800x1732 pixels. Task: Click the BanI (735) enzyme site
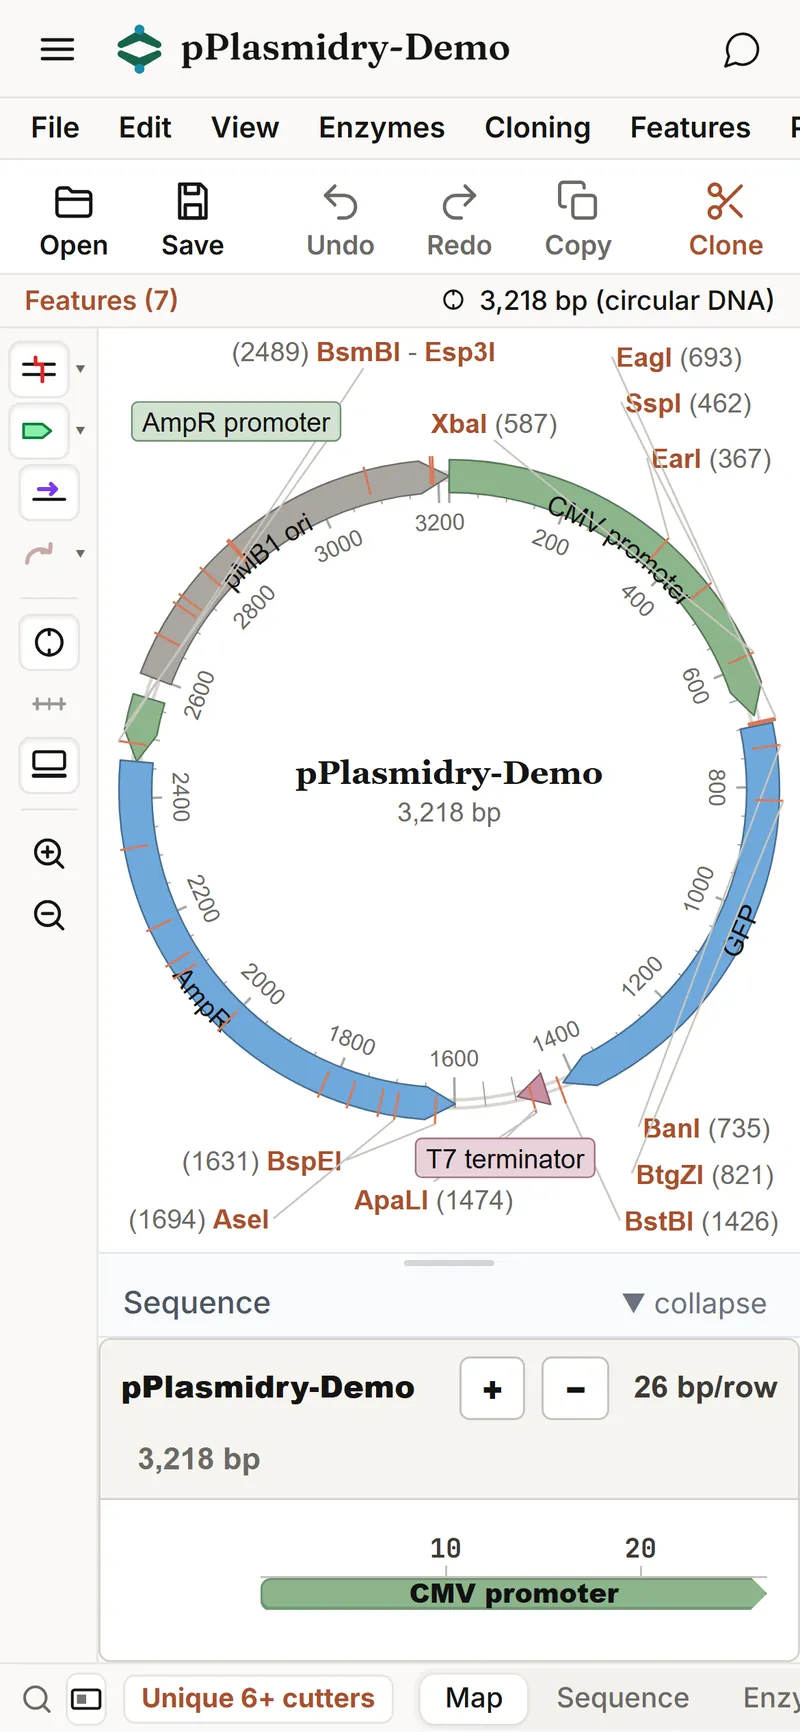707,1128
